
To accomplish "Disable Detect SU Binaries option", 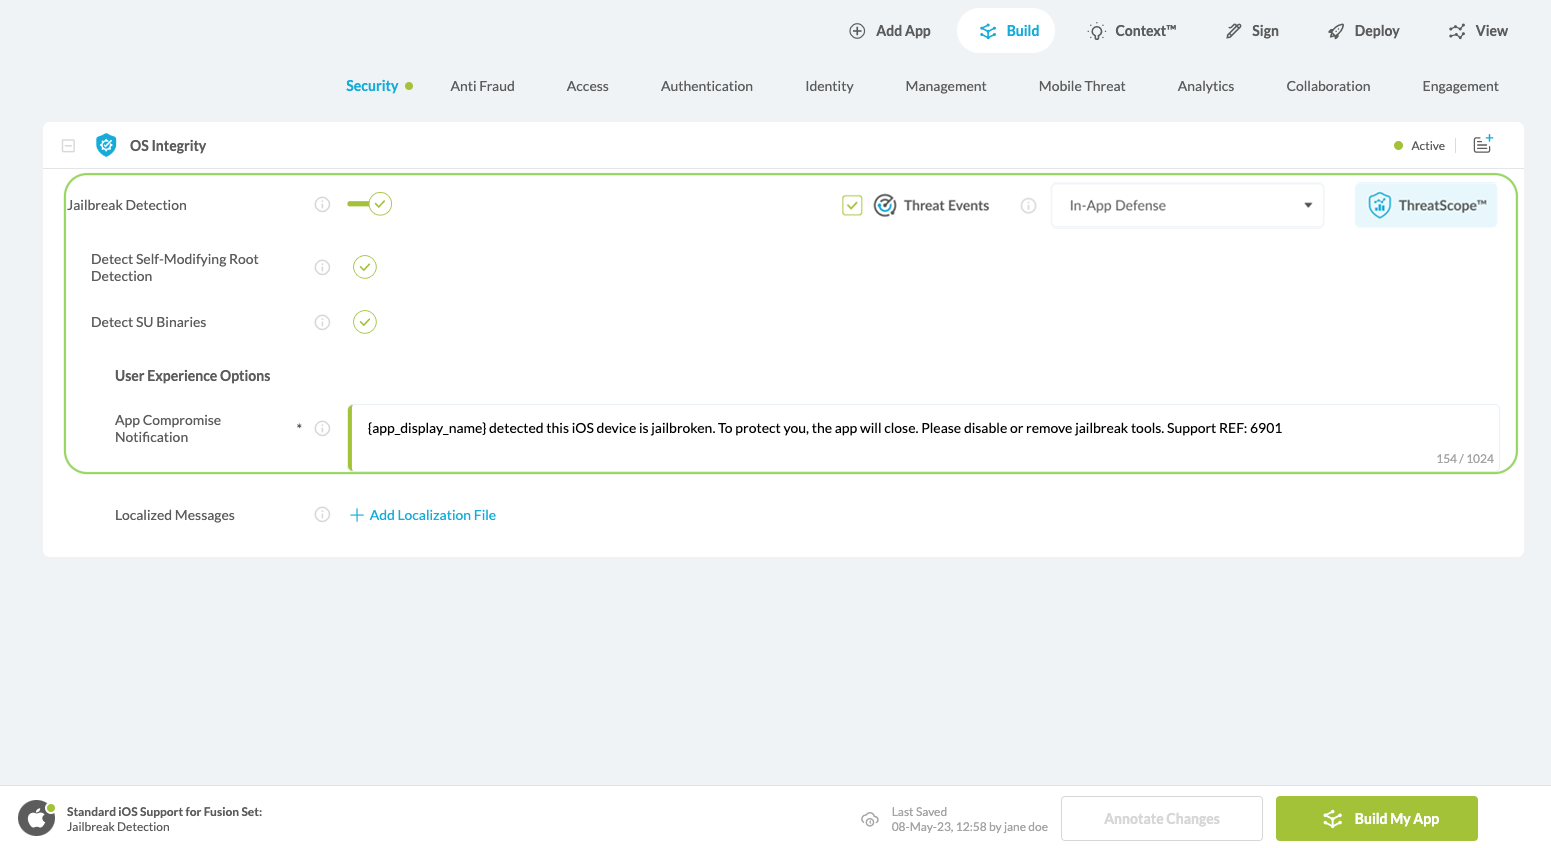I will pos(365,322).
